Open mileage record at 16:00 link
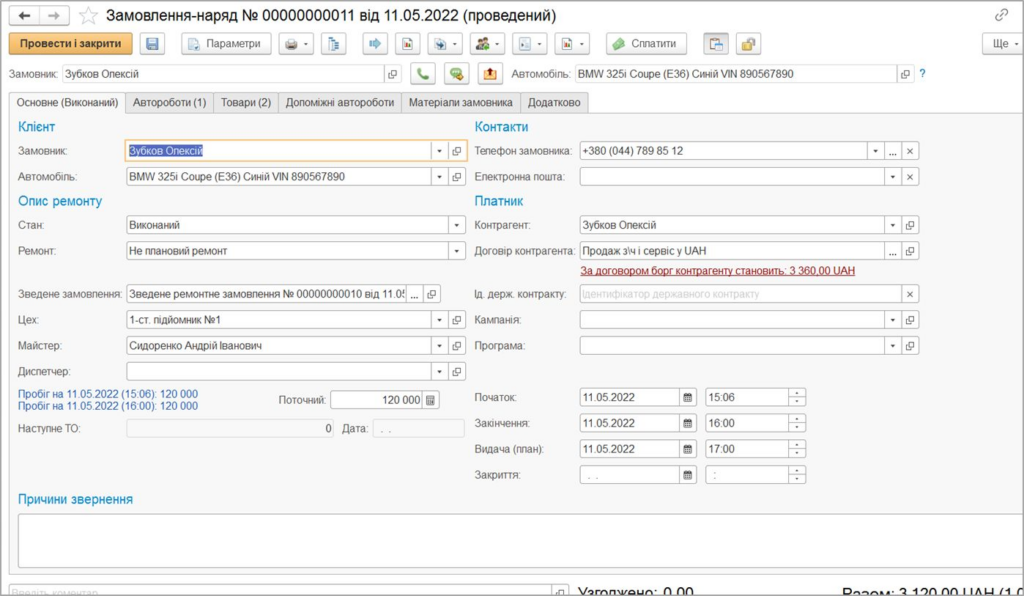The width and height of the screenshot is (1024, 596). coord(108,406)
